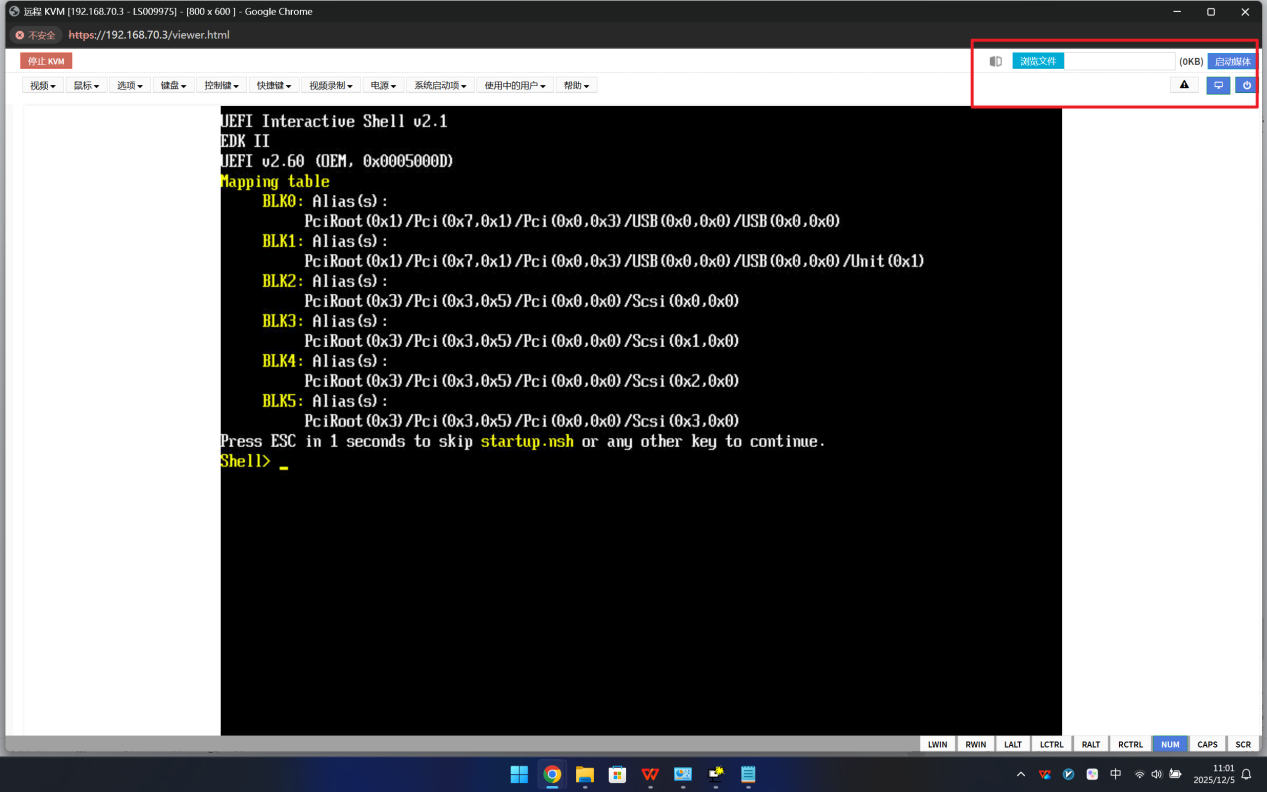
Task: Click the blue circular checkmark tray icon
Action: pos(1069,774)
